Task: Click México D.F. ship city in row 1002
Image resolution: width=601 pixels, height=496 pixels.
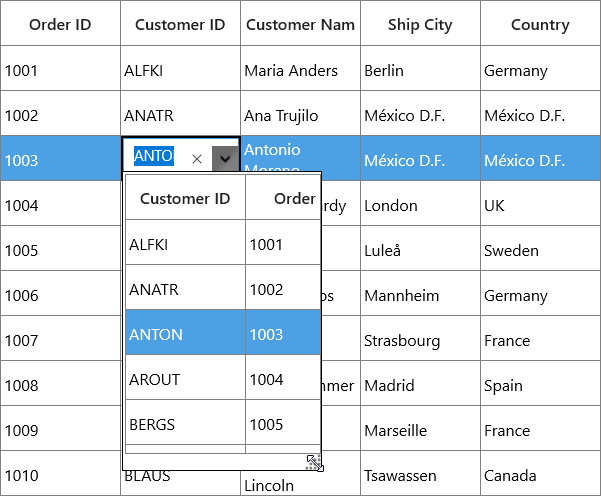Action: coord(420,115)
